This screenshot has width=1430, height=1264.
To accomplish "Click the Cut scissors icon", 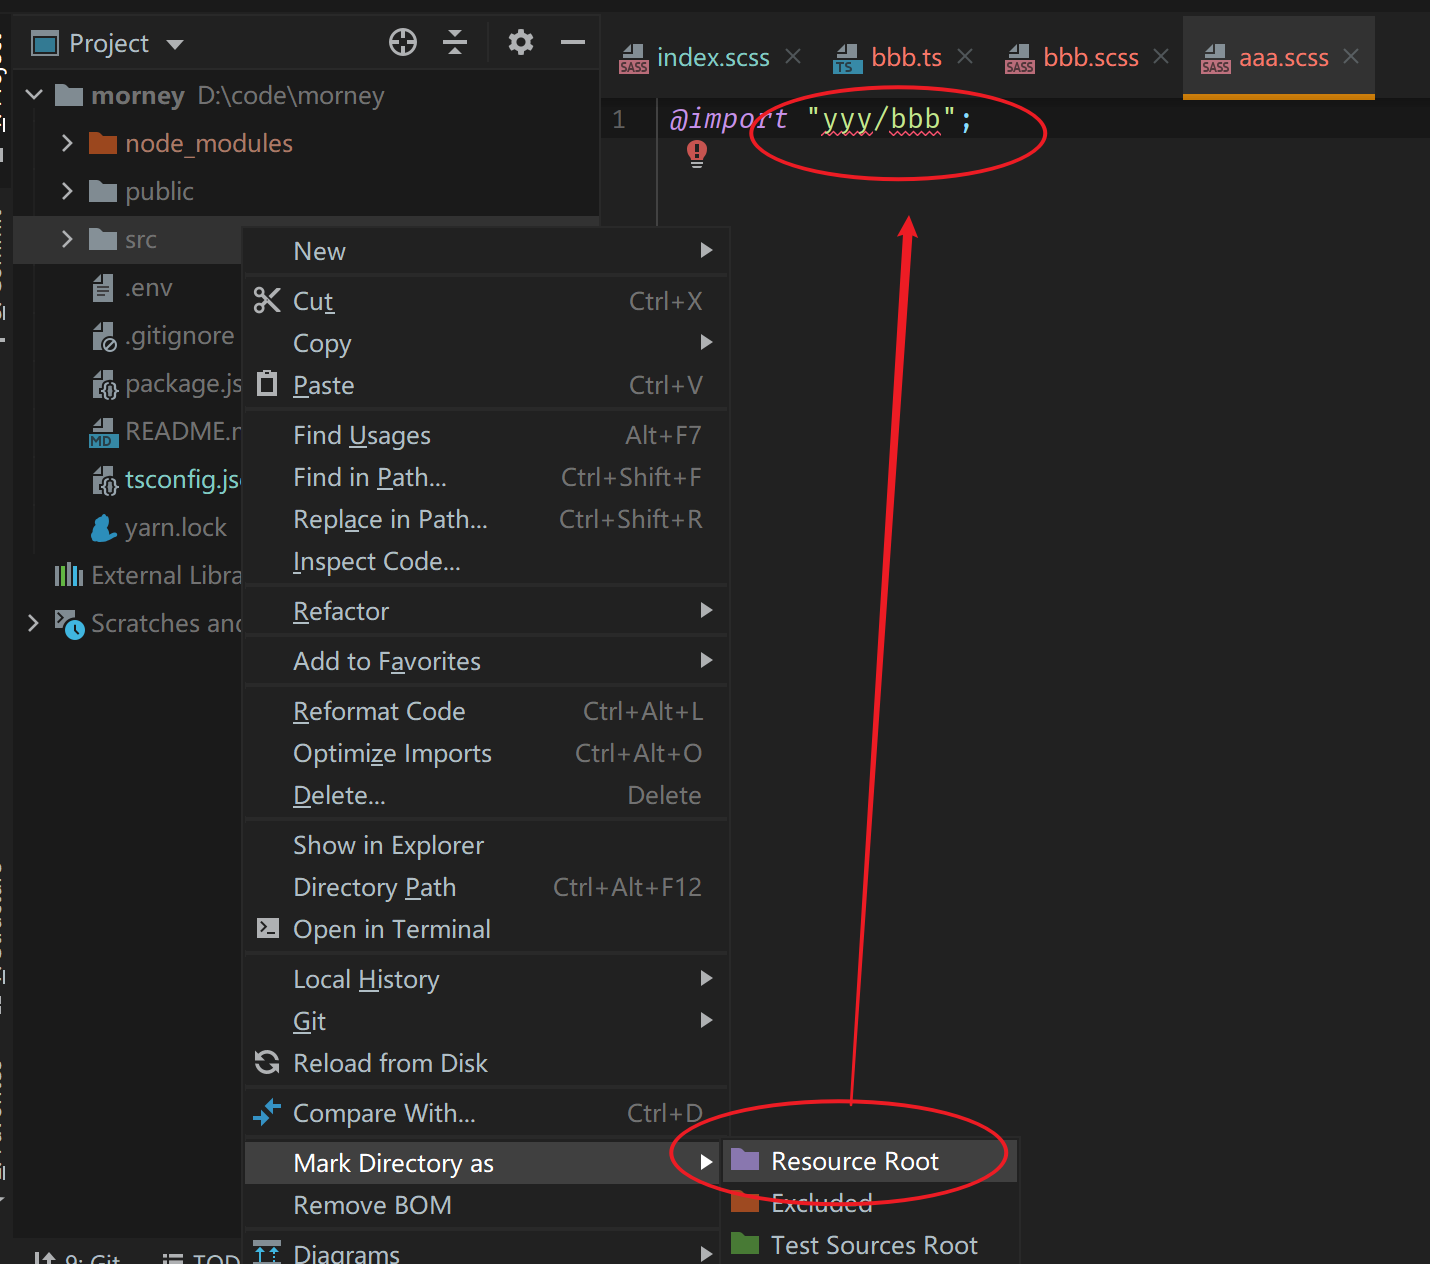I will pos(267,300).
